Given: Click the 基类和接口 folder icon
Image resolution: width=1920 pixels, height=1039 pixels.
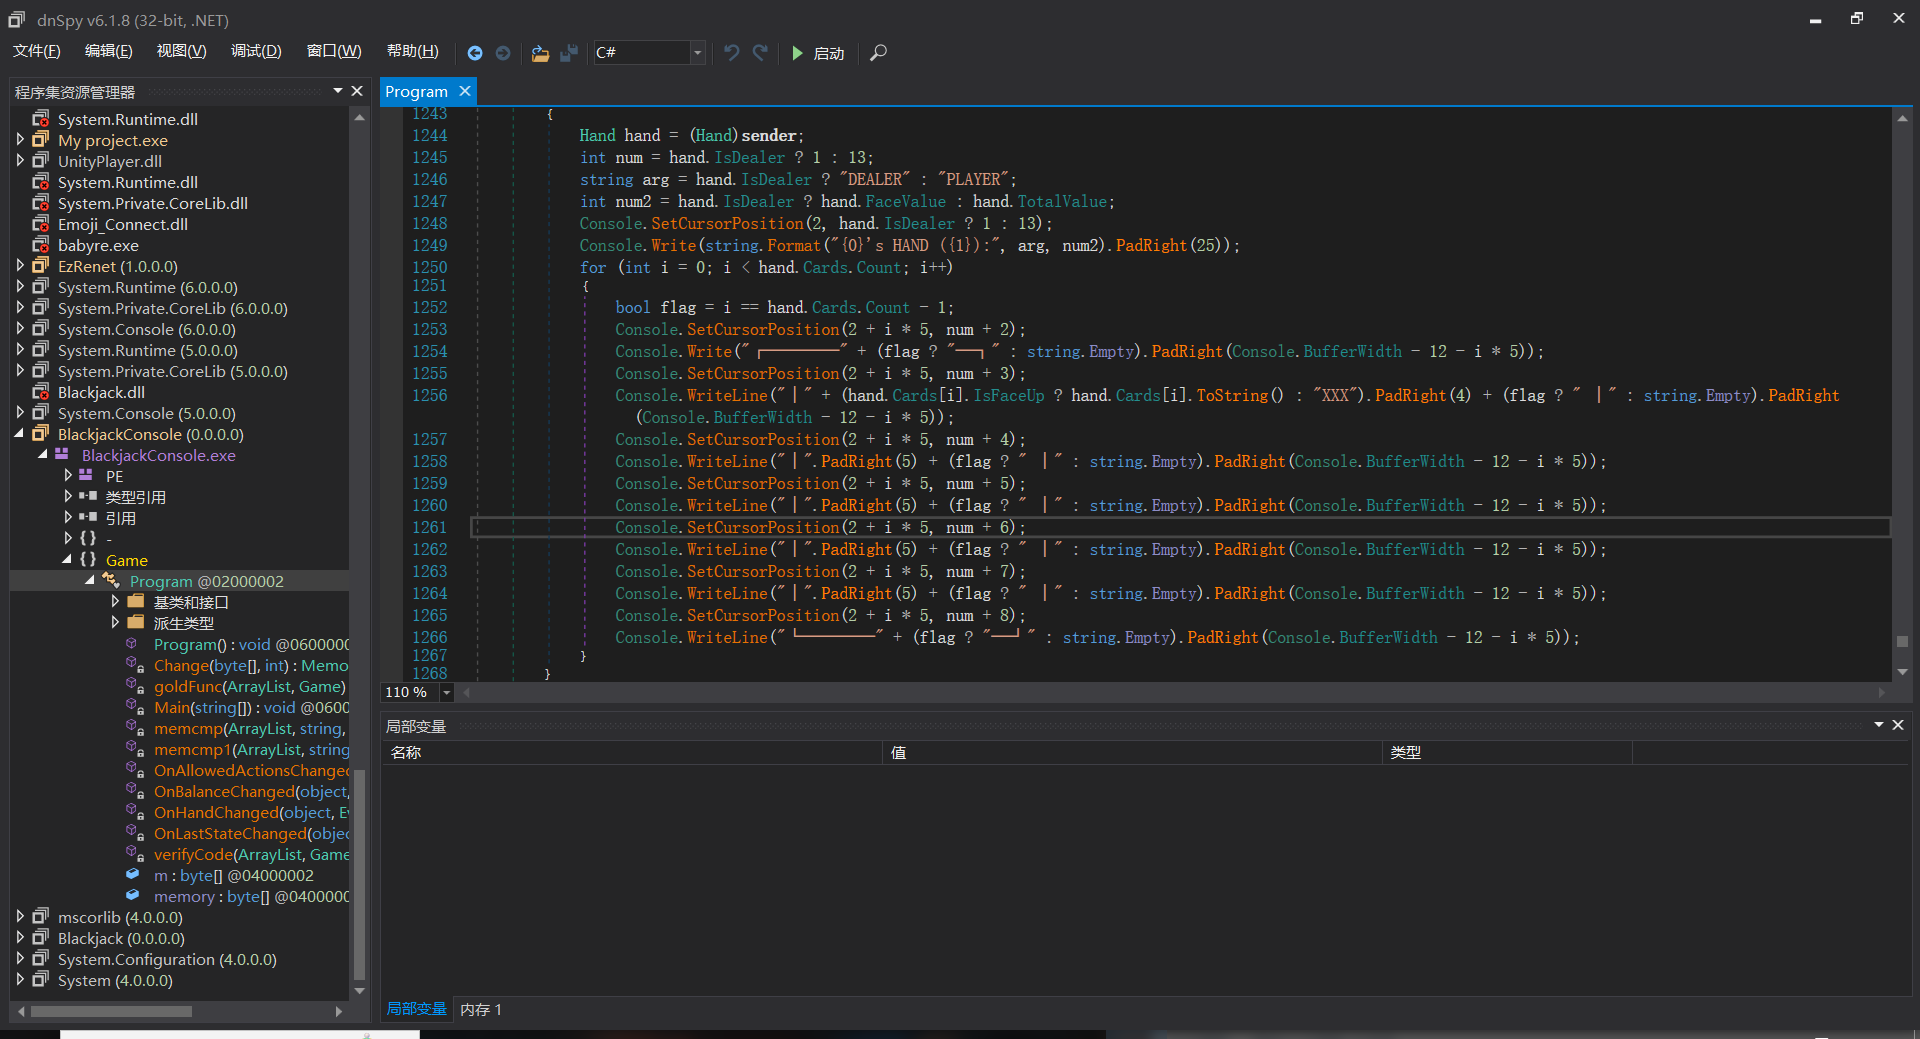Looking at the screenshot, I should (x=136, y=602).
